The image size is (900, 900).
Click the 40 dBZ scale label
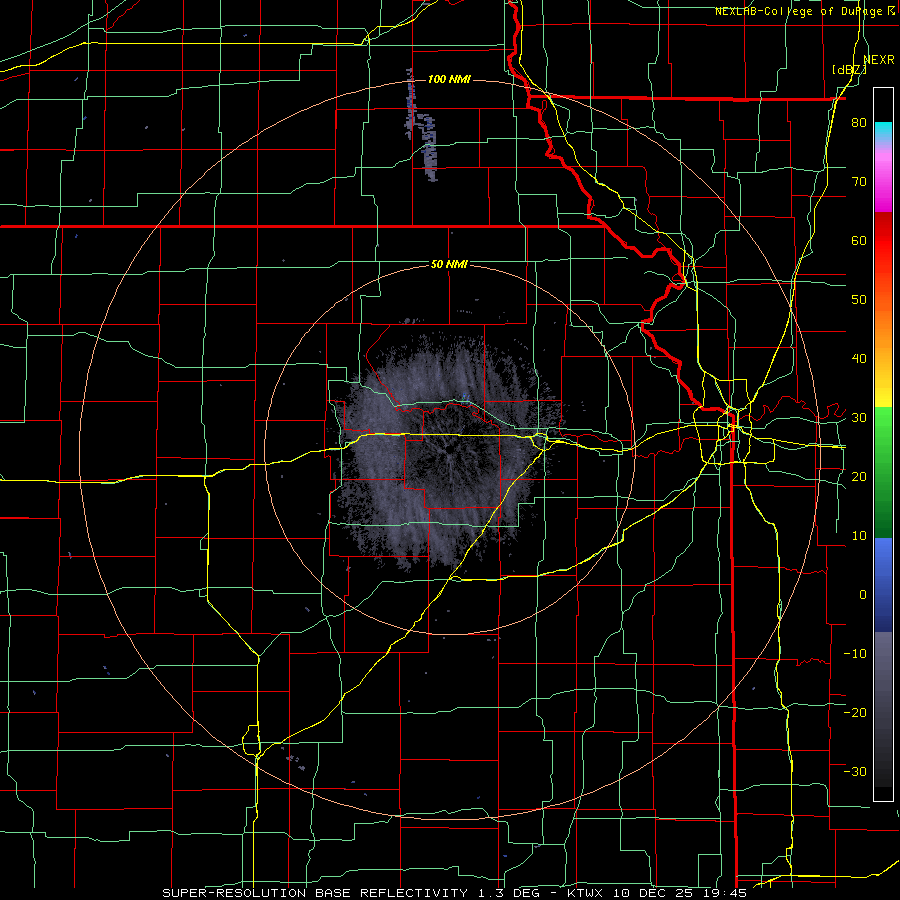tap(859, 359)
